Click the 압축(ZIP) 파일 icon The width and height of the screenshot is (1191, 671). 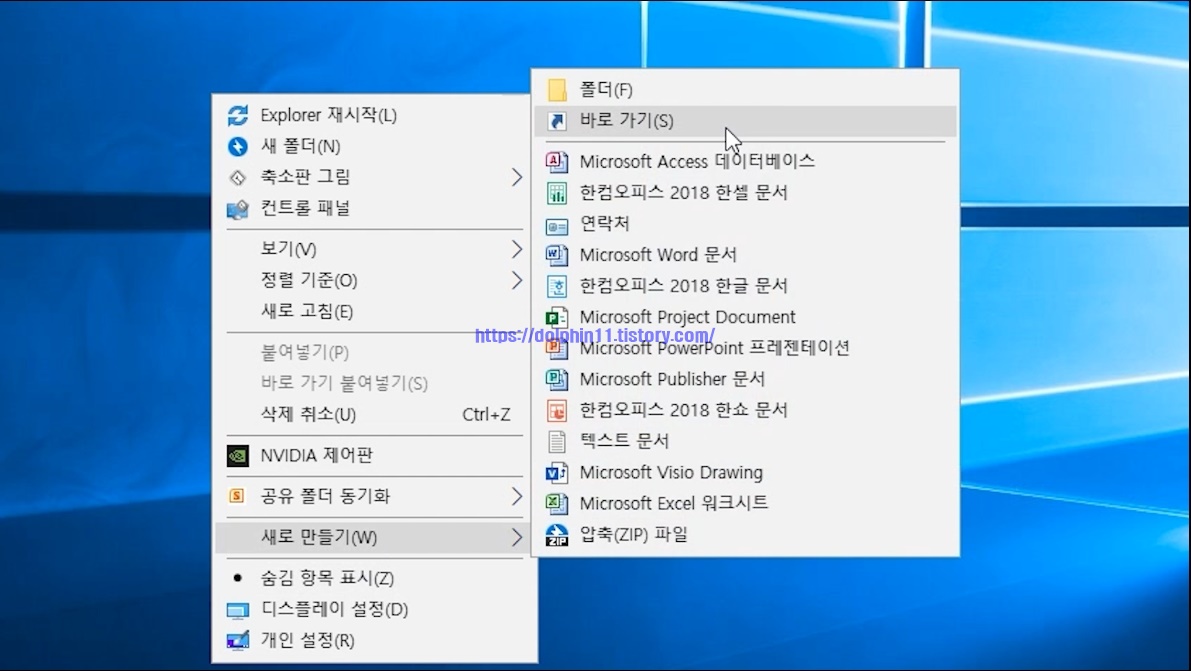557,534
